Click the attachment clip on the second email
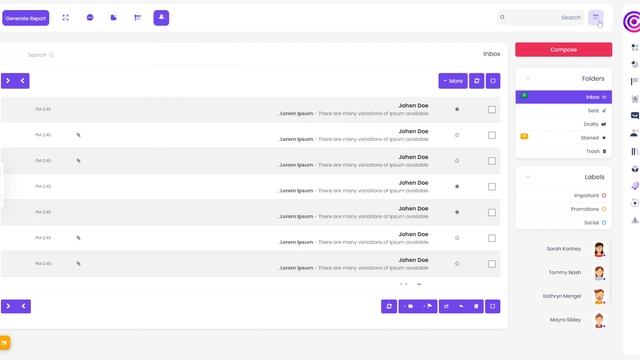The height and width of the screenshot is (360, 640). (x=78, y=135)
